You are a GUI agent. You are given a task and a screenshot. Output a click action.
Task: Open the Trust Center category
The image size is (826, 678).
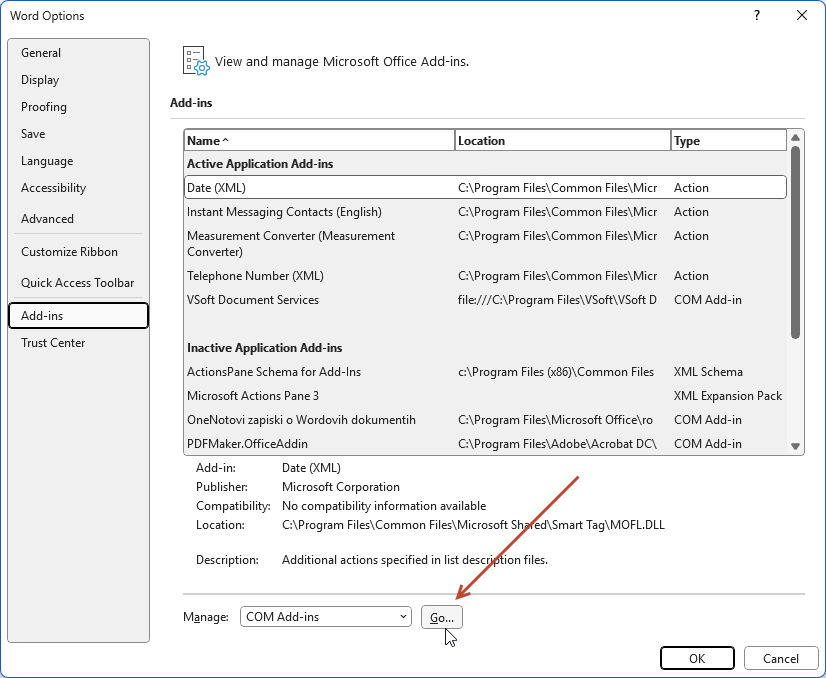pos(78,343)
